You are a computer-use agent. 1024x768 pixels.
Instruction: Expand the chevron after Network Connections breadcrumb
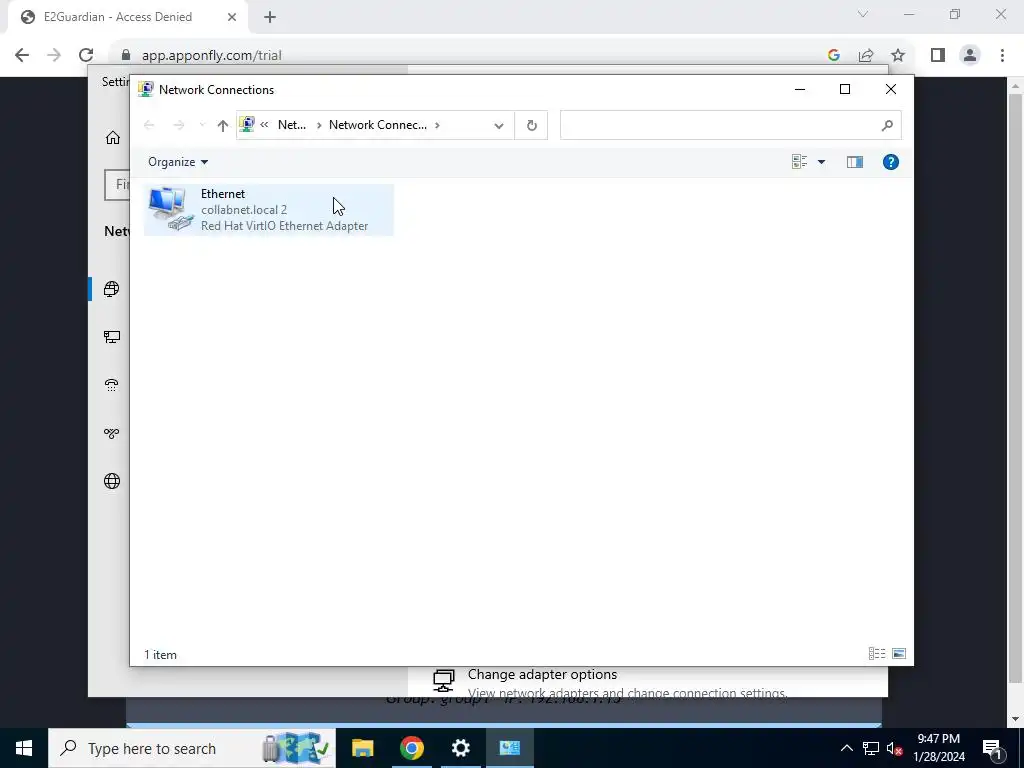[x=438, y=125]
